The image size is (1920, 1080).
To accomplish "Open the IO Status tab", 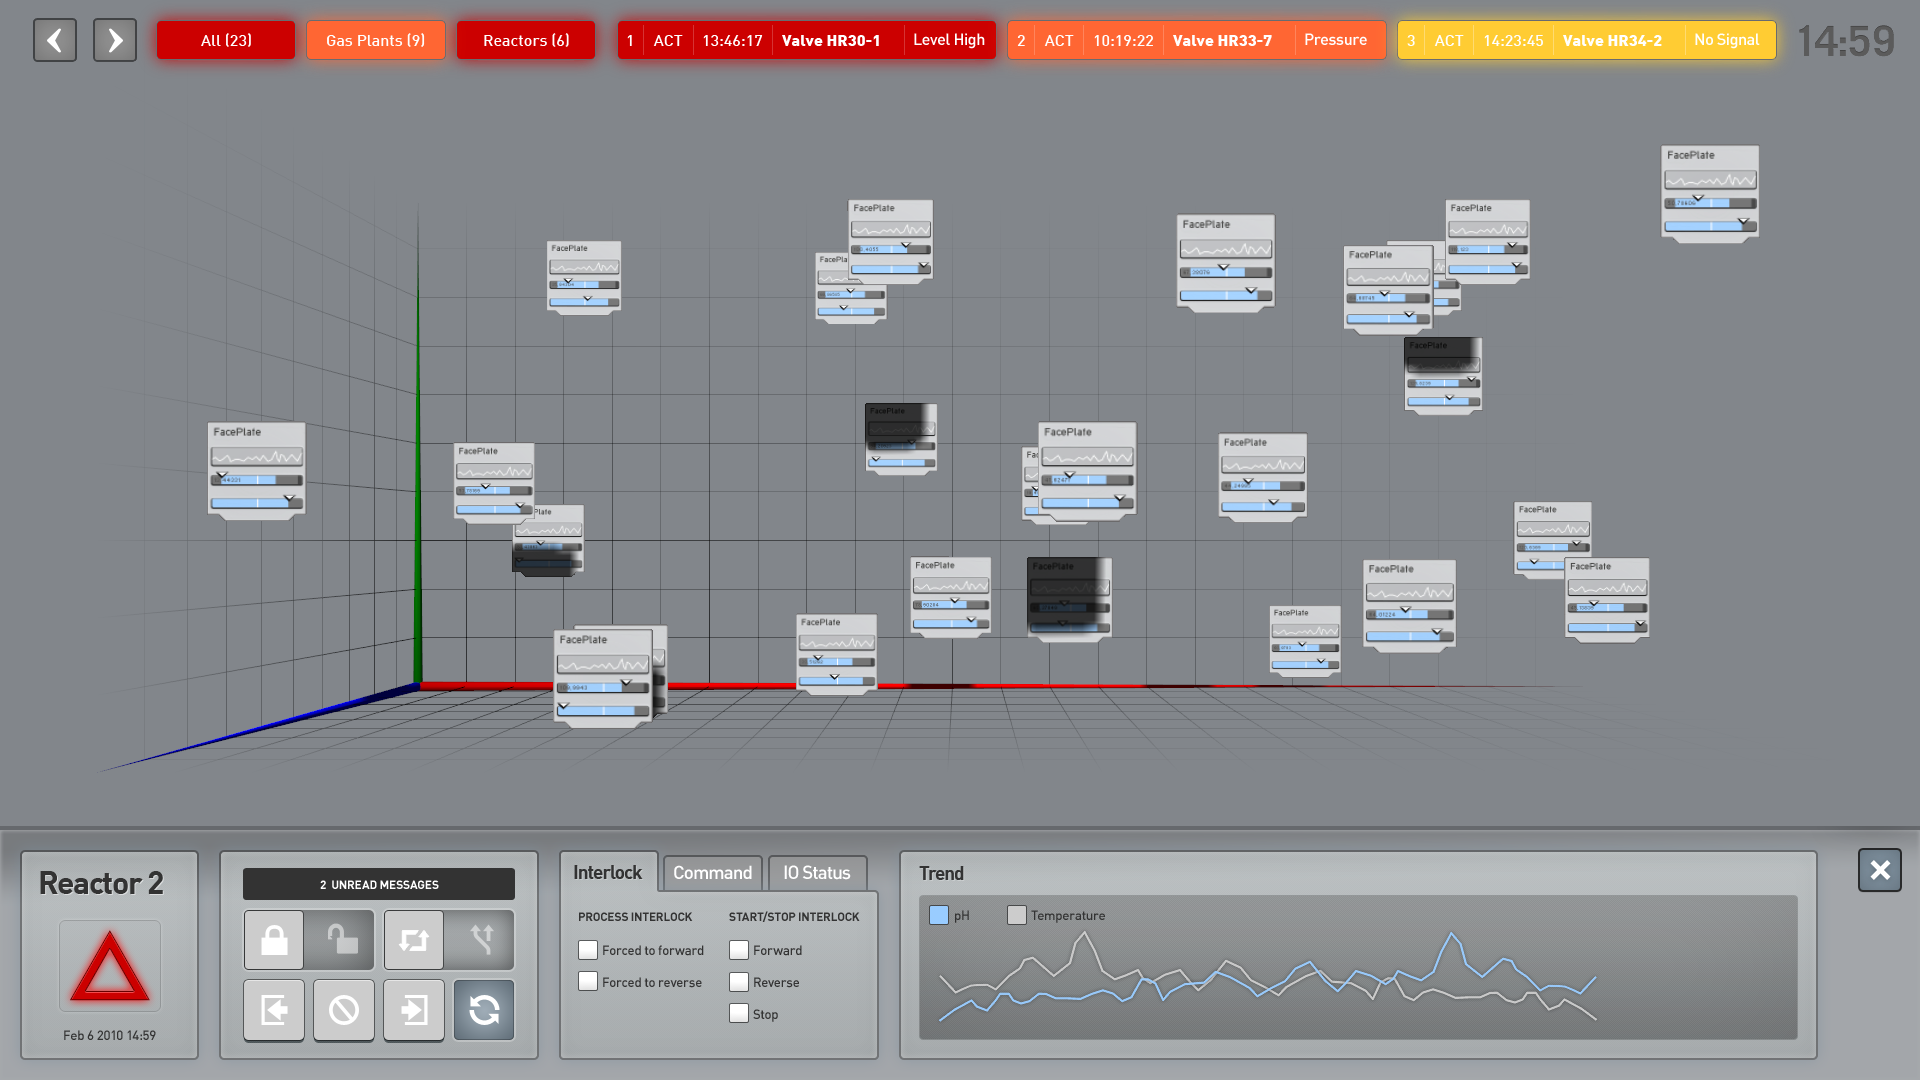I will (x=817, y=873).
